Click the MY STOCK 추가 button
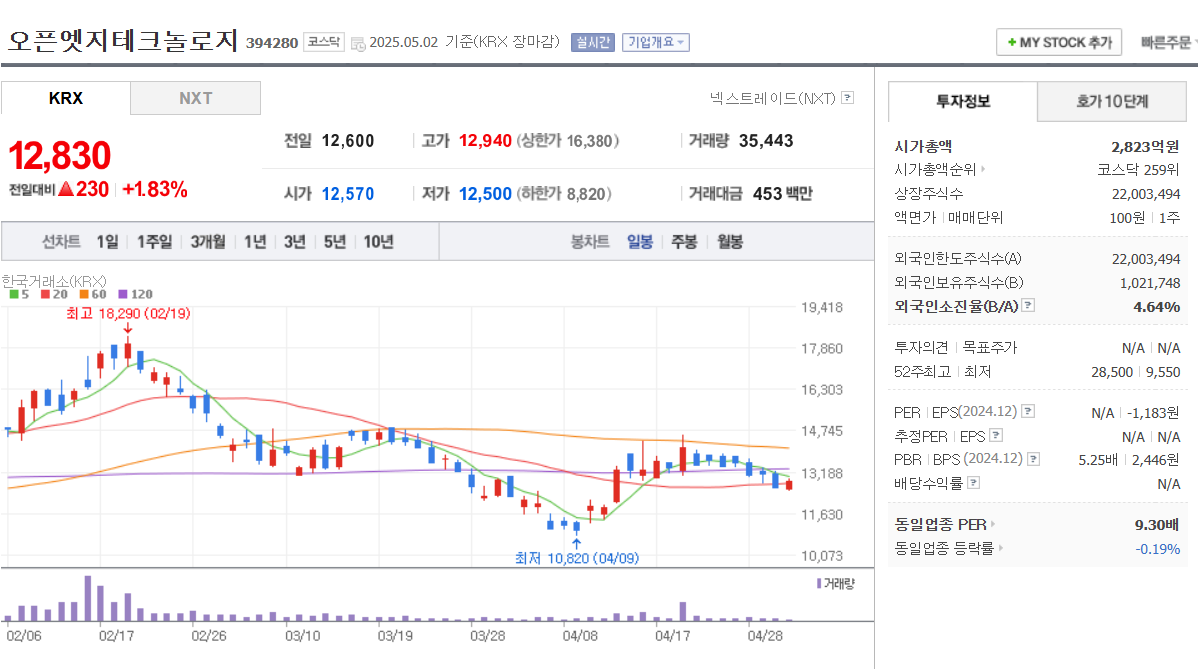The image size is (1198, 669). point(1058,42)
